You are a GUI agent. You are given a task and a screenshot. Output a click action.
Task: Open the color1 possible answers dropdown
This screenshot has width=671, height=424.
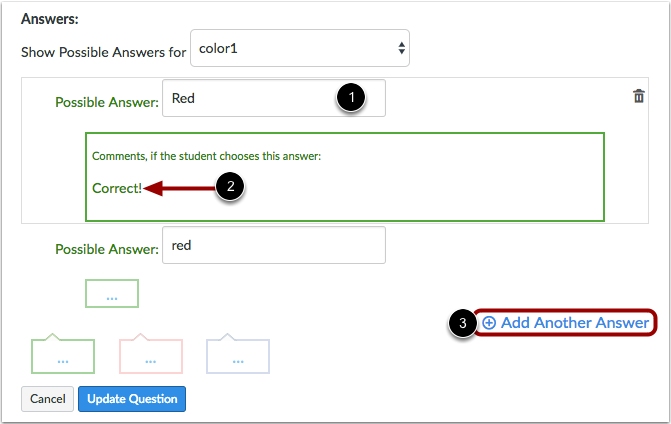coord(300,48)
